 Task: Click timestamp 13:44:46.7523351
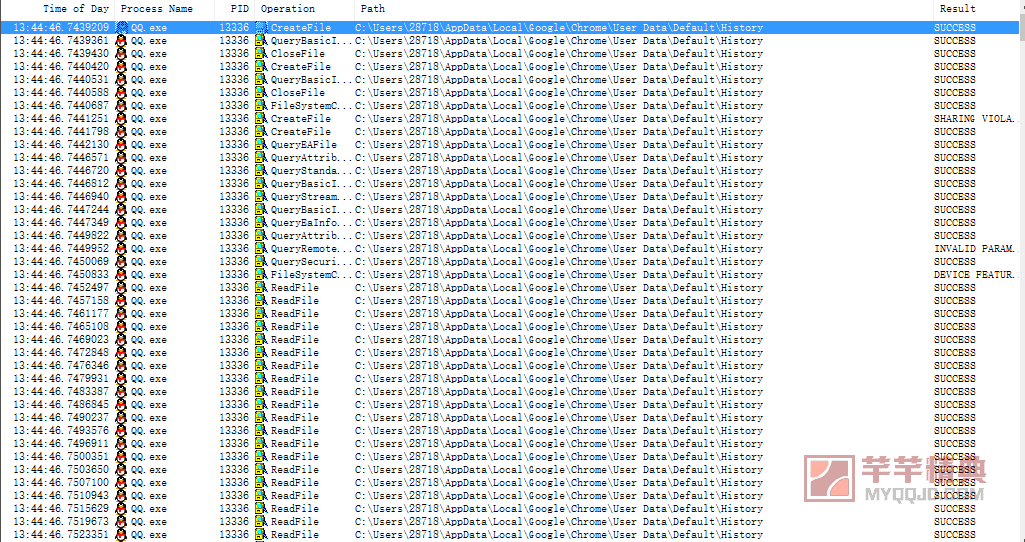(61, 534)
